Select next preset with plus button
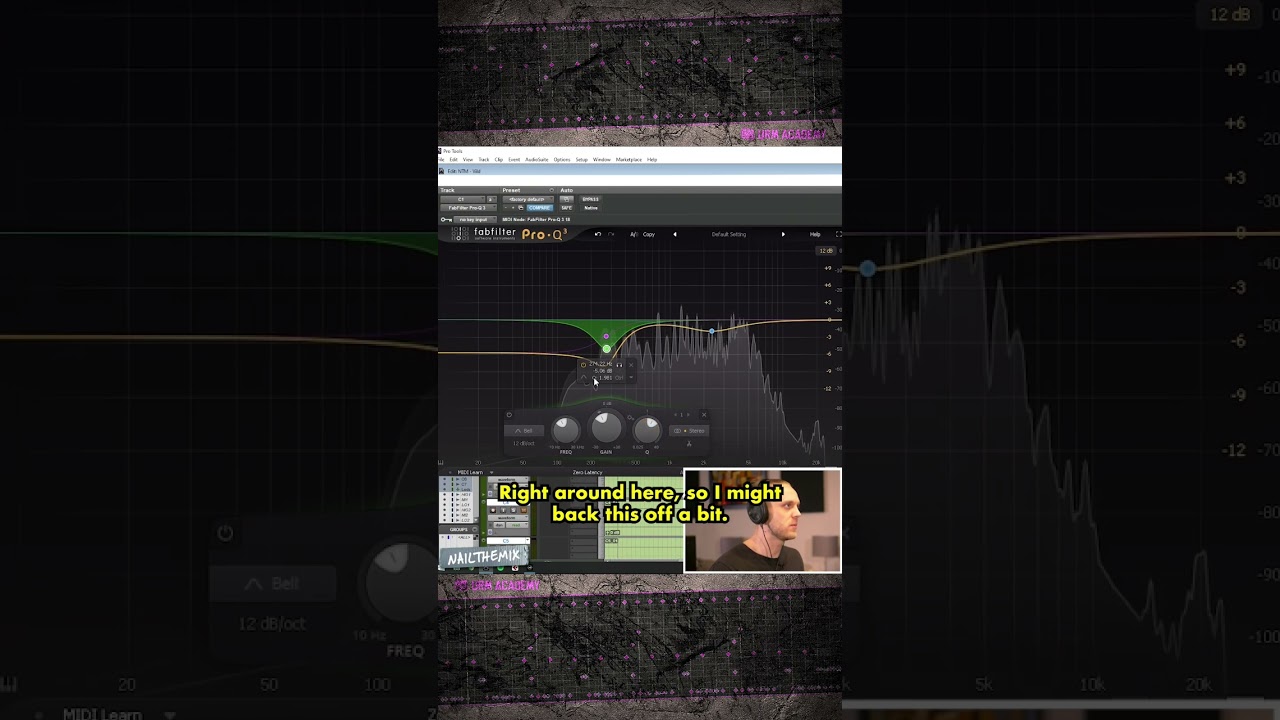 coord(513,208)
